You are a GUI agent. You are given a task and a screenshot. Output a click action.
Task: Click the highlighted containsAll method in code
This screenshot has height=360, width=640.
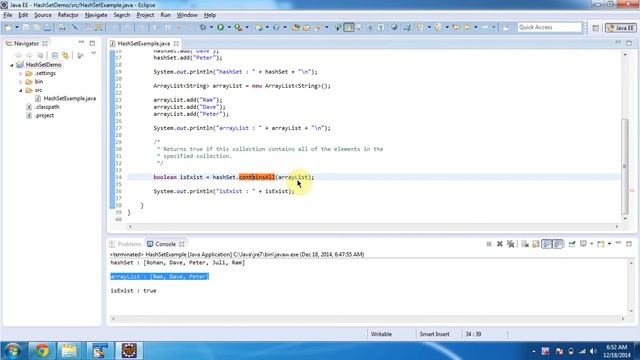click(x=257, y=177)
